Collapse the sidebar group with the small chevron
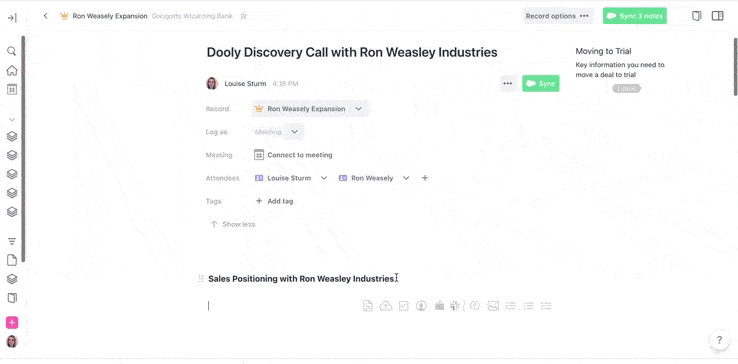The height and width of the screenshot is (364, 738). 12,120
